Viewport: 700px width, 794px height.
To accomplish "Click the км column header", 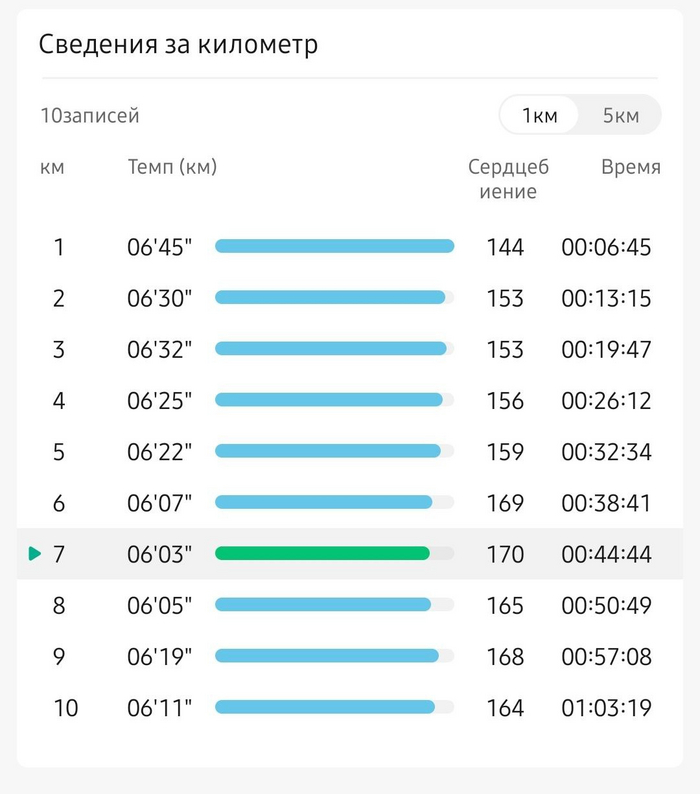I will click(x=52, y=167).
